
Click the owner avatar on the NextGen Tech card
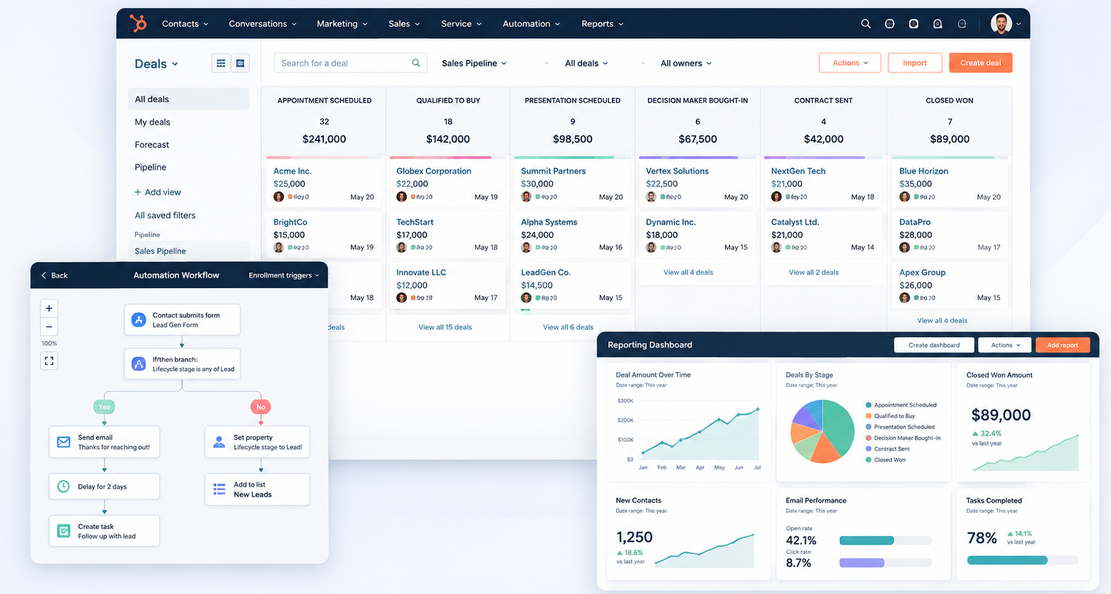776,196
